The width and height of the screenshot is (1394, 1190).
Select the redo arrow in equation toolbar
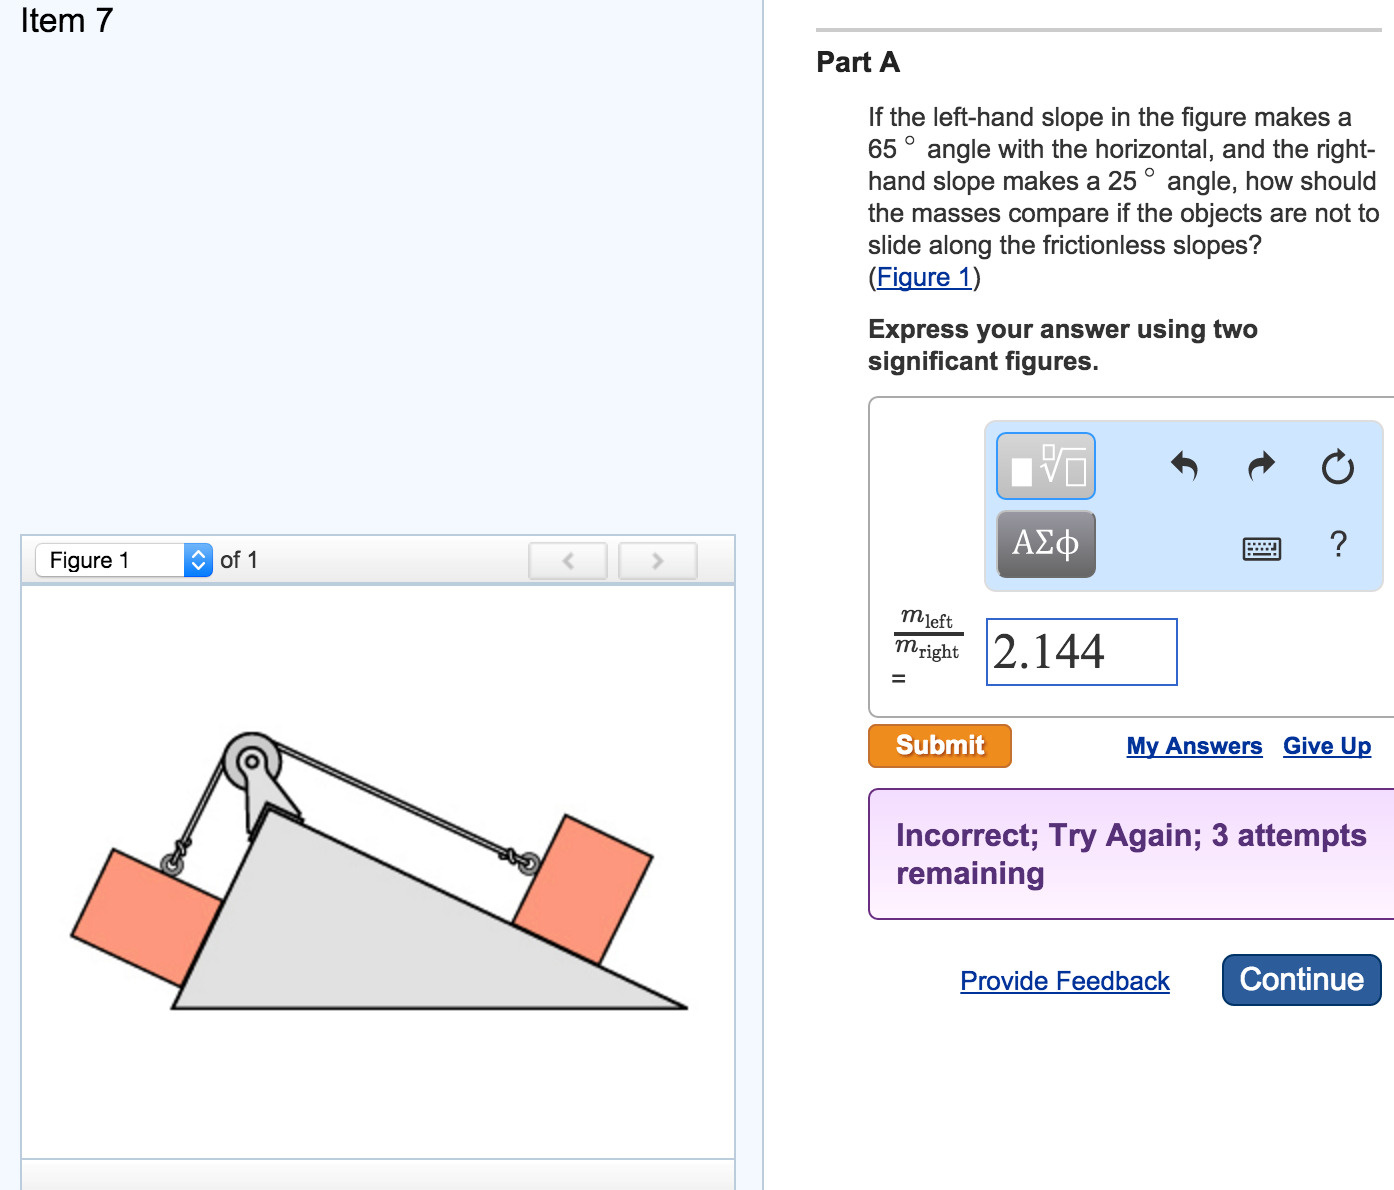tap(1260, 465)
